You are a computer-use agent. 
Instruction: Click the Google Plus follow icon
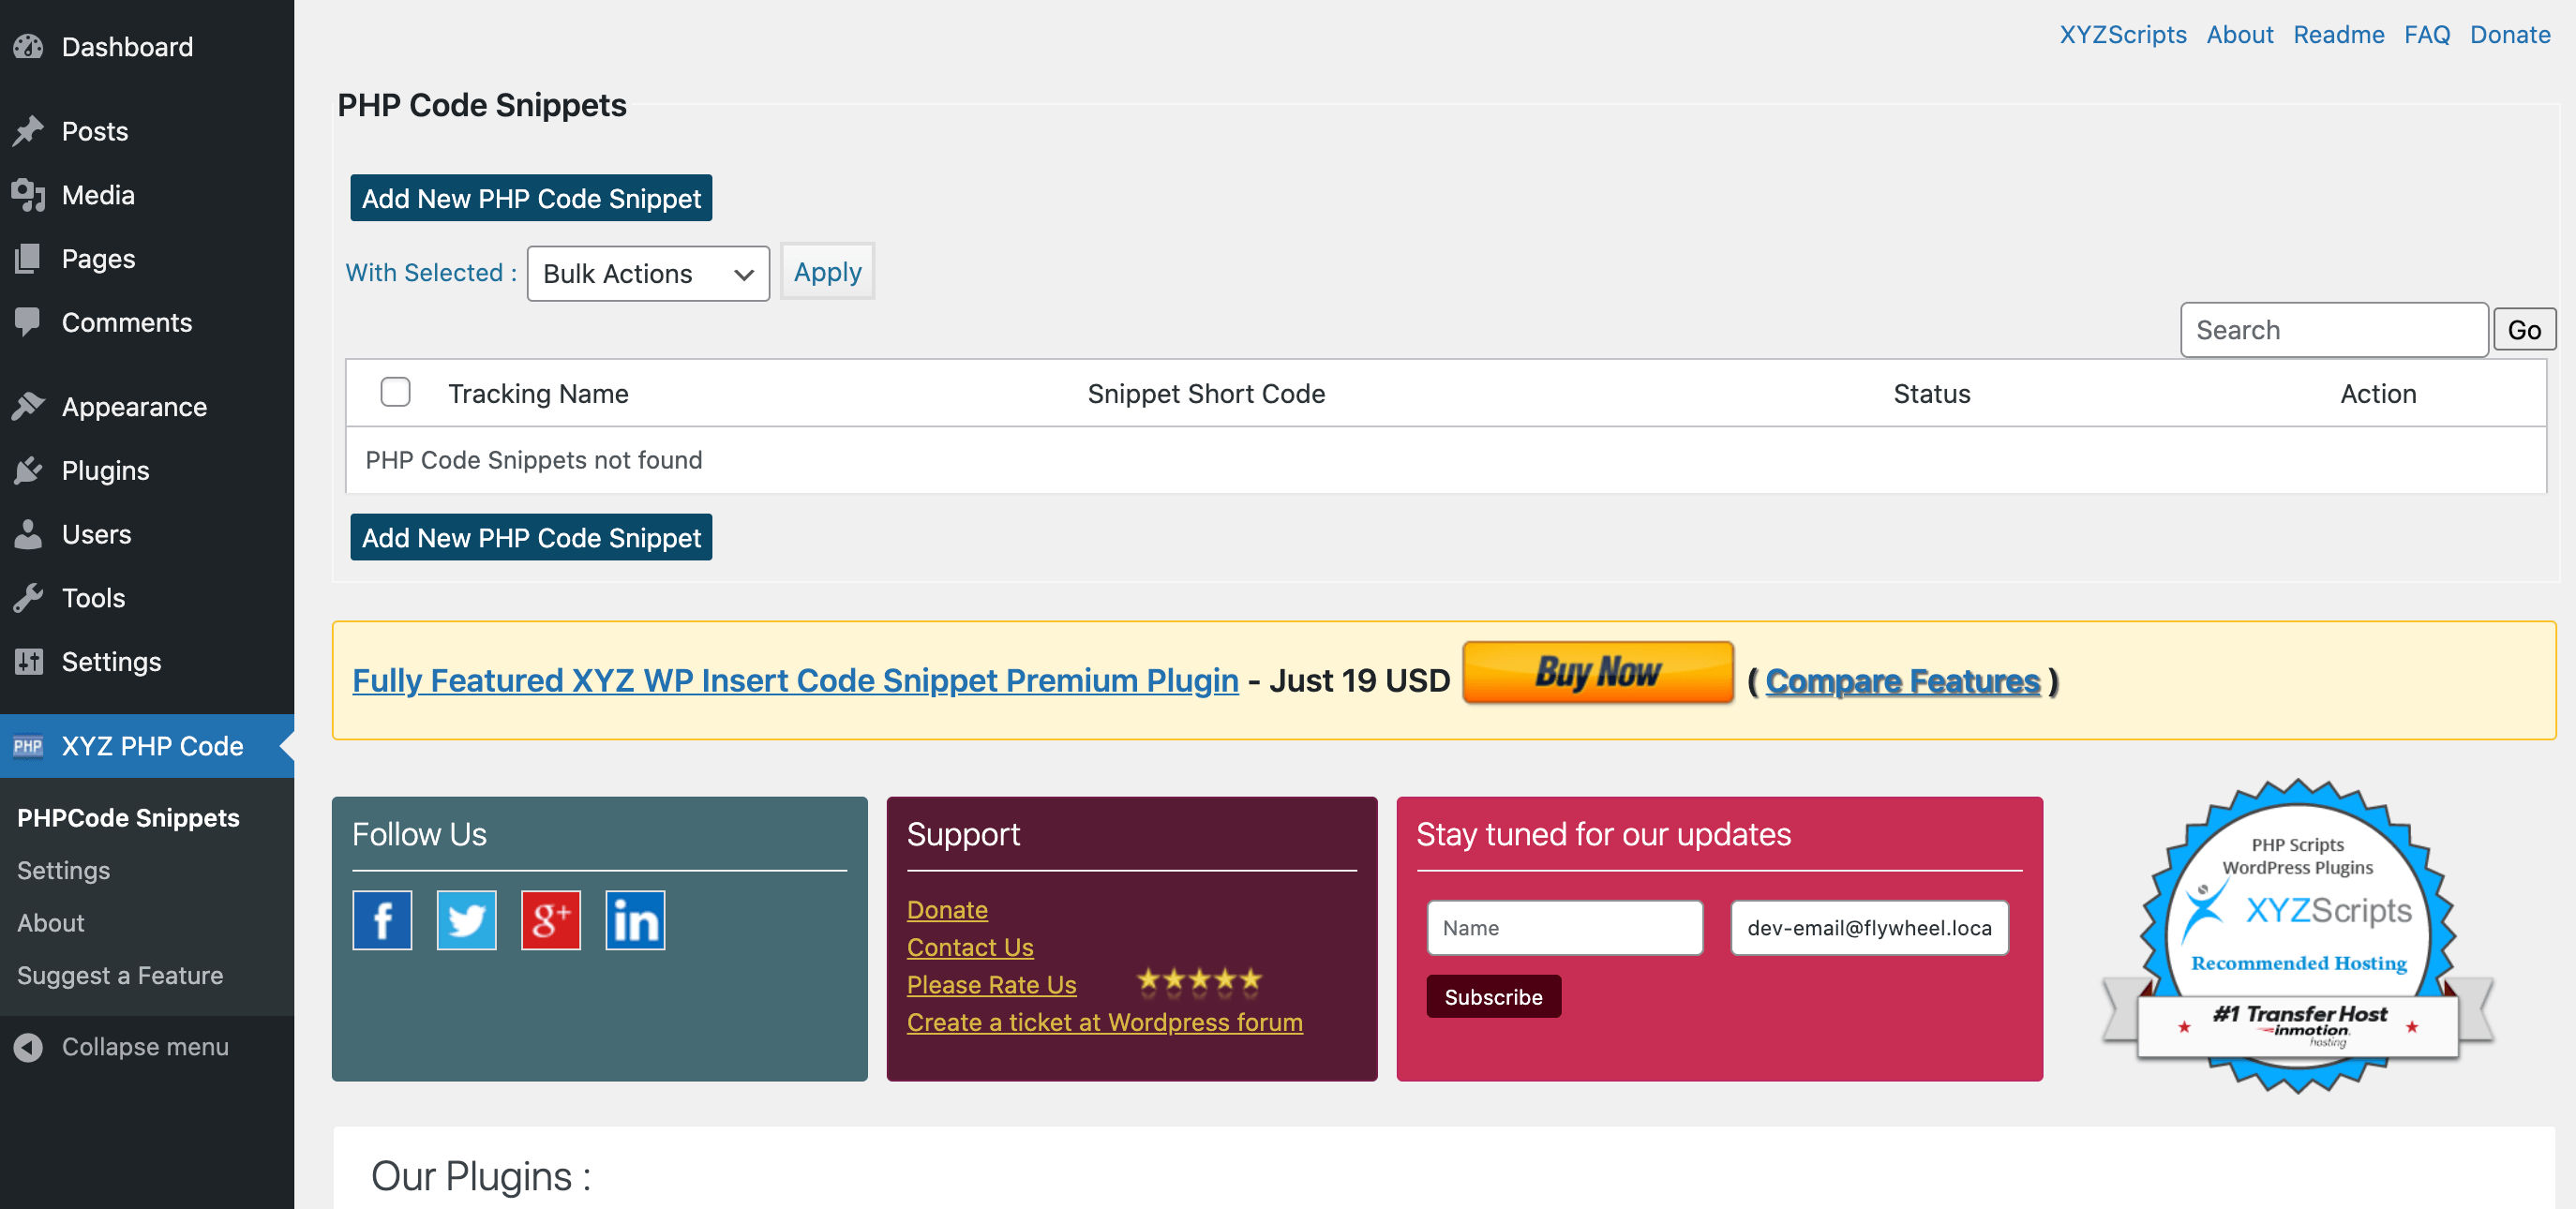click(x=551, y=920)
